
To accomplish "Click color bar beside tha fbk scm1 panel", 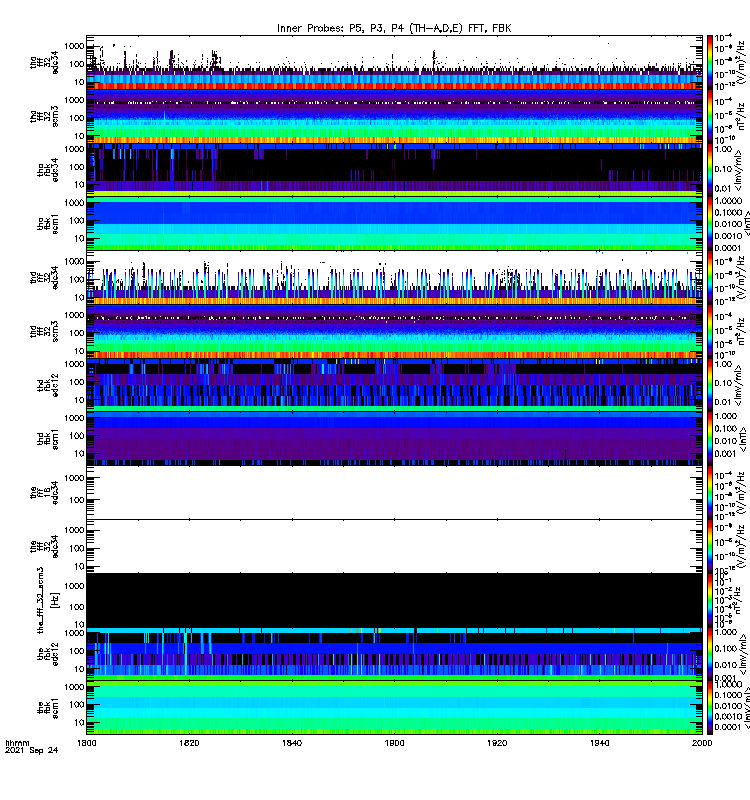I will point(710,223).
